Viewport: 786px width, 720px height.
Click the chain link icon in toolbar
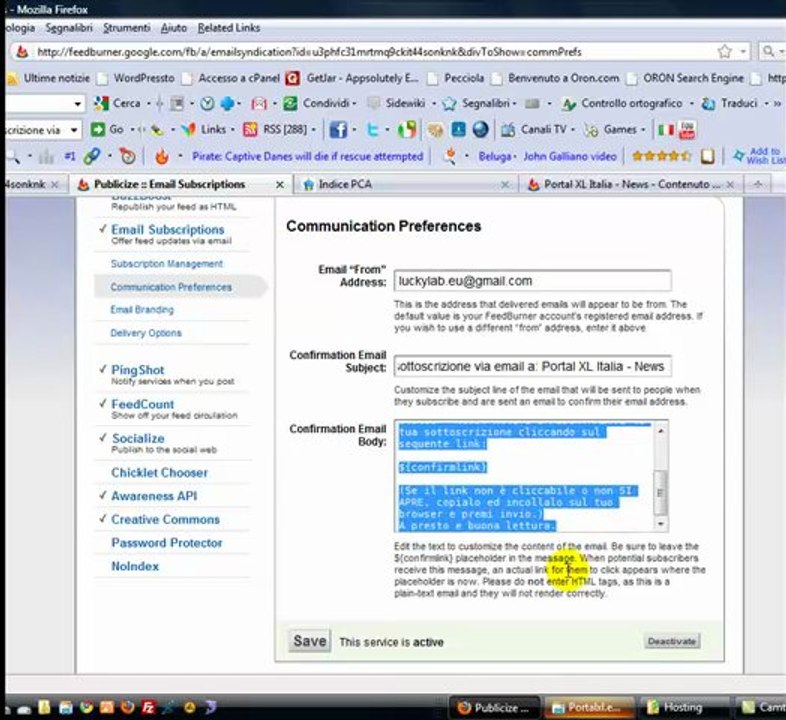(x=92, y=156)
